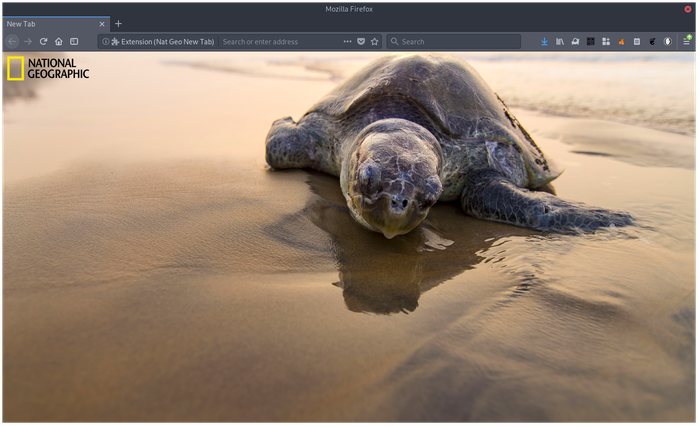Bookmark this page with the star

click(375, 42)
